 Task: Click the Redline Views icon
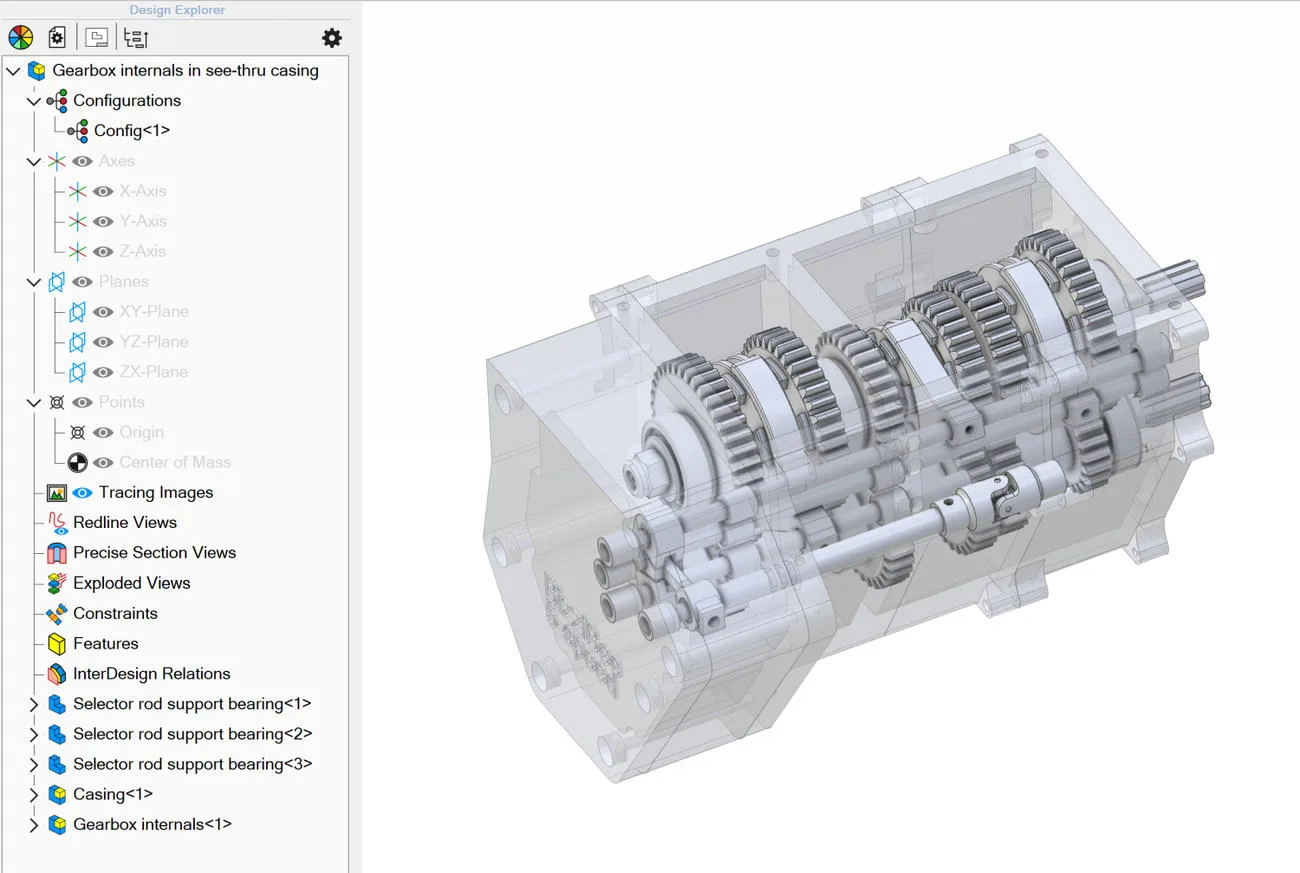tap(57, 523)
